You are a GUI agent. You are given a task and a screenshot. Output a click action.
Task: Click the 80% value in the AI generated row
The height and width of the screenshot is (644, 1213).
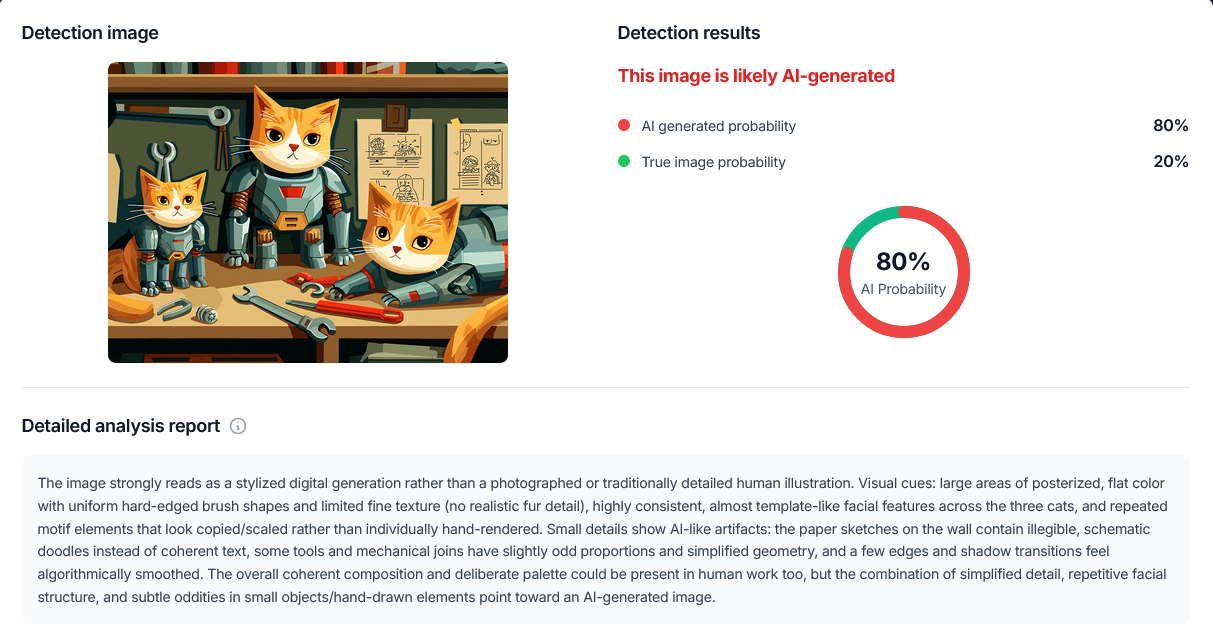click(x=1170, y=126)
